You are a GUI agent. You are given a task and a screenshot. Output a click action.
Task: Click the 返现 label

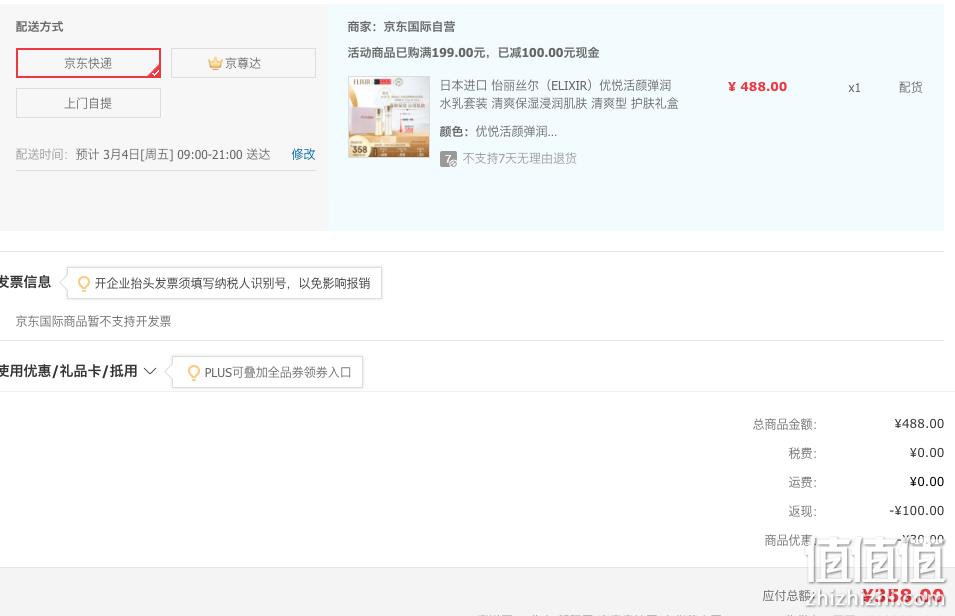tap(802, 511)
